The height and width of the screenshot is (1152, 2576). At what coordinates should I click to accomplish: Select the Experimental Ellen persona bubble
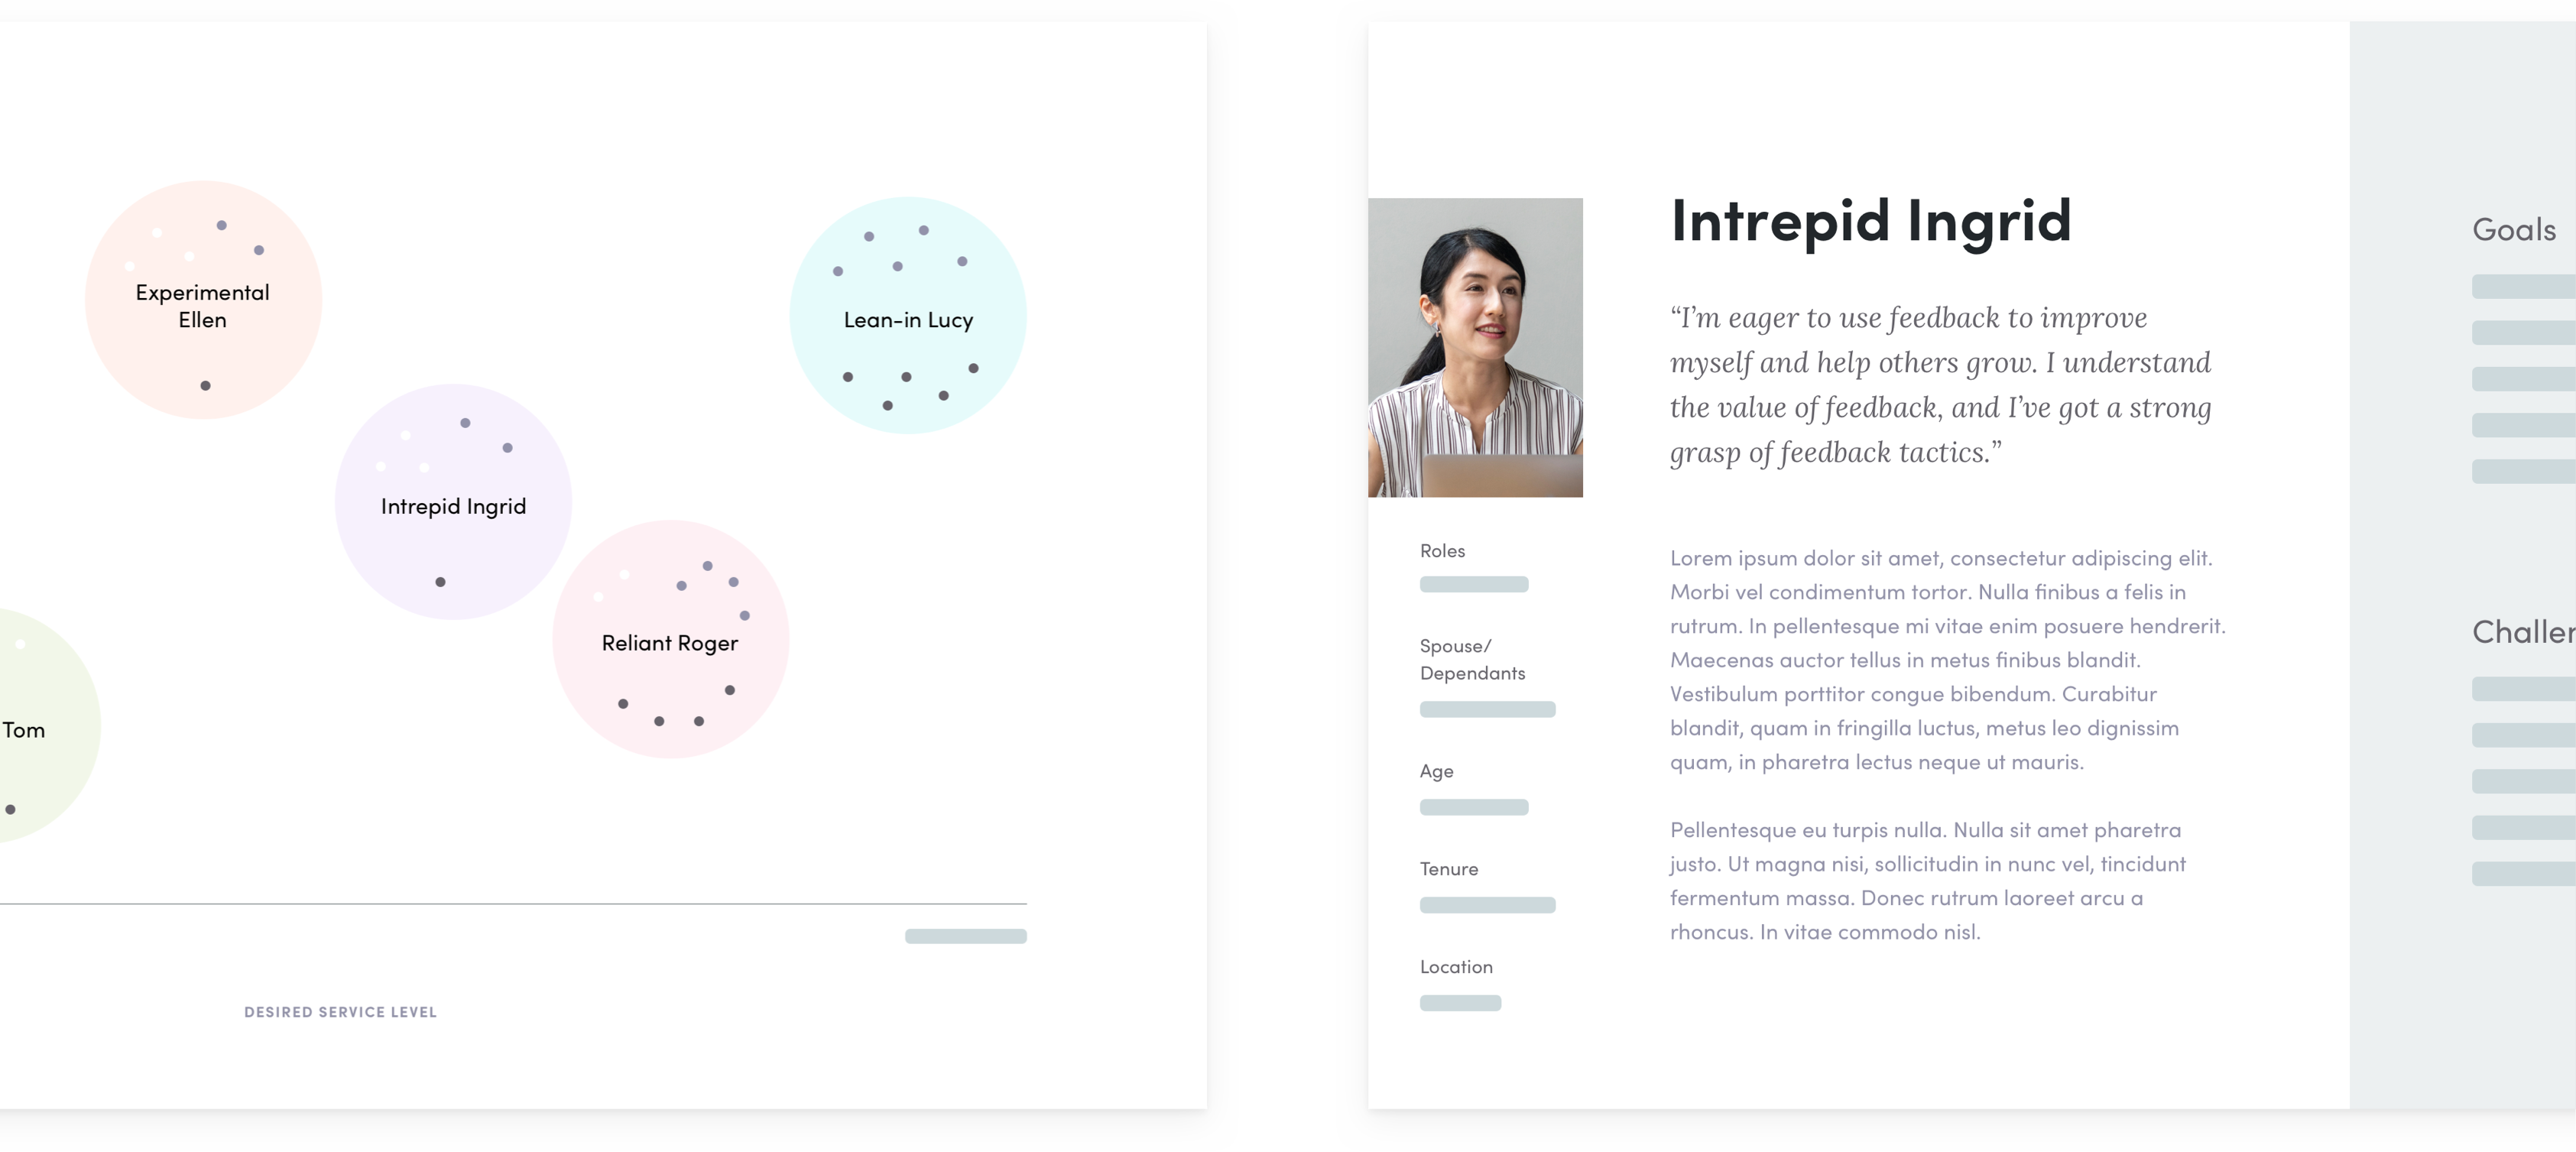click(x=200, y=304)
